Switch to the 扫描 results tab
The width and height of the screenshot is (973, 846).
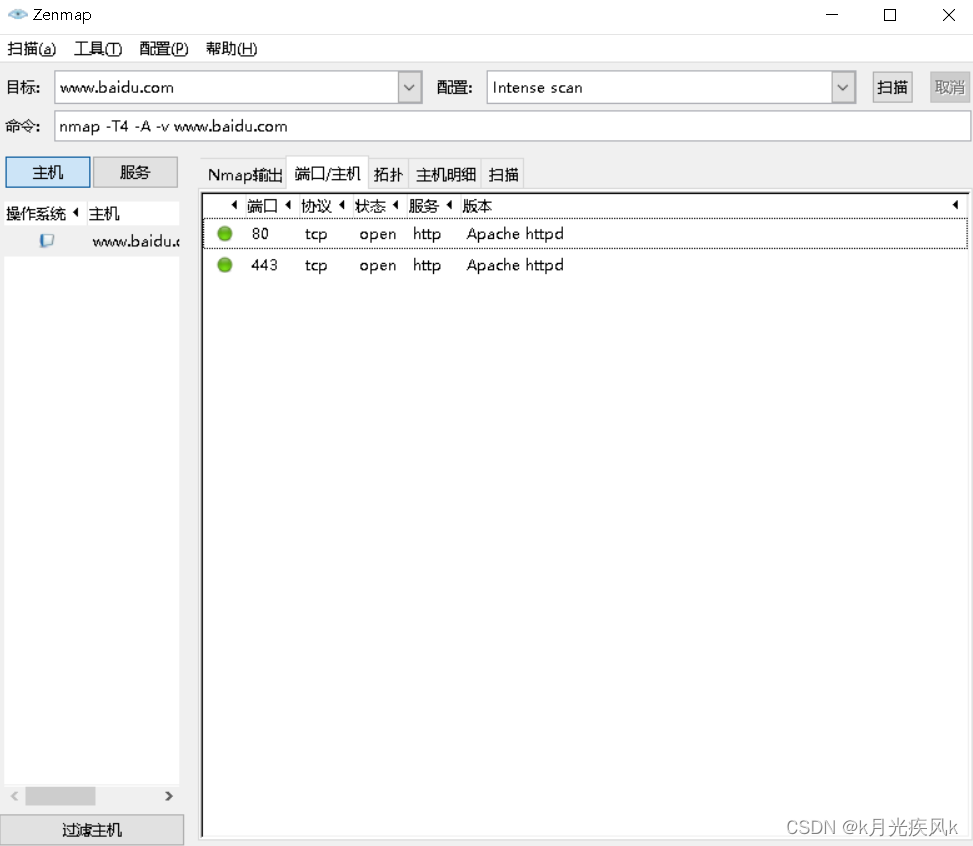tap(503, 174)
